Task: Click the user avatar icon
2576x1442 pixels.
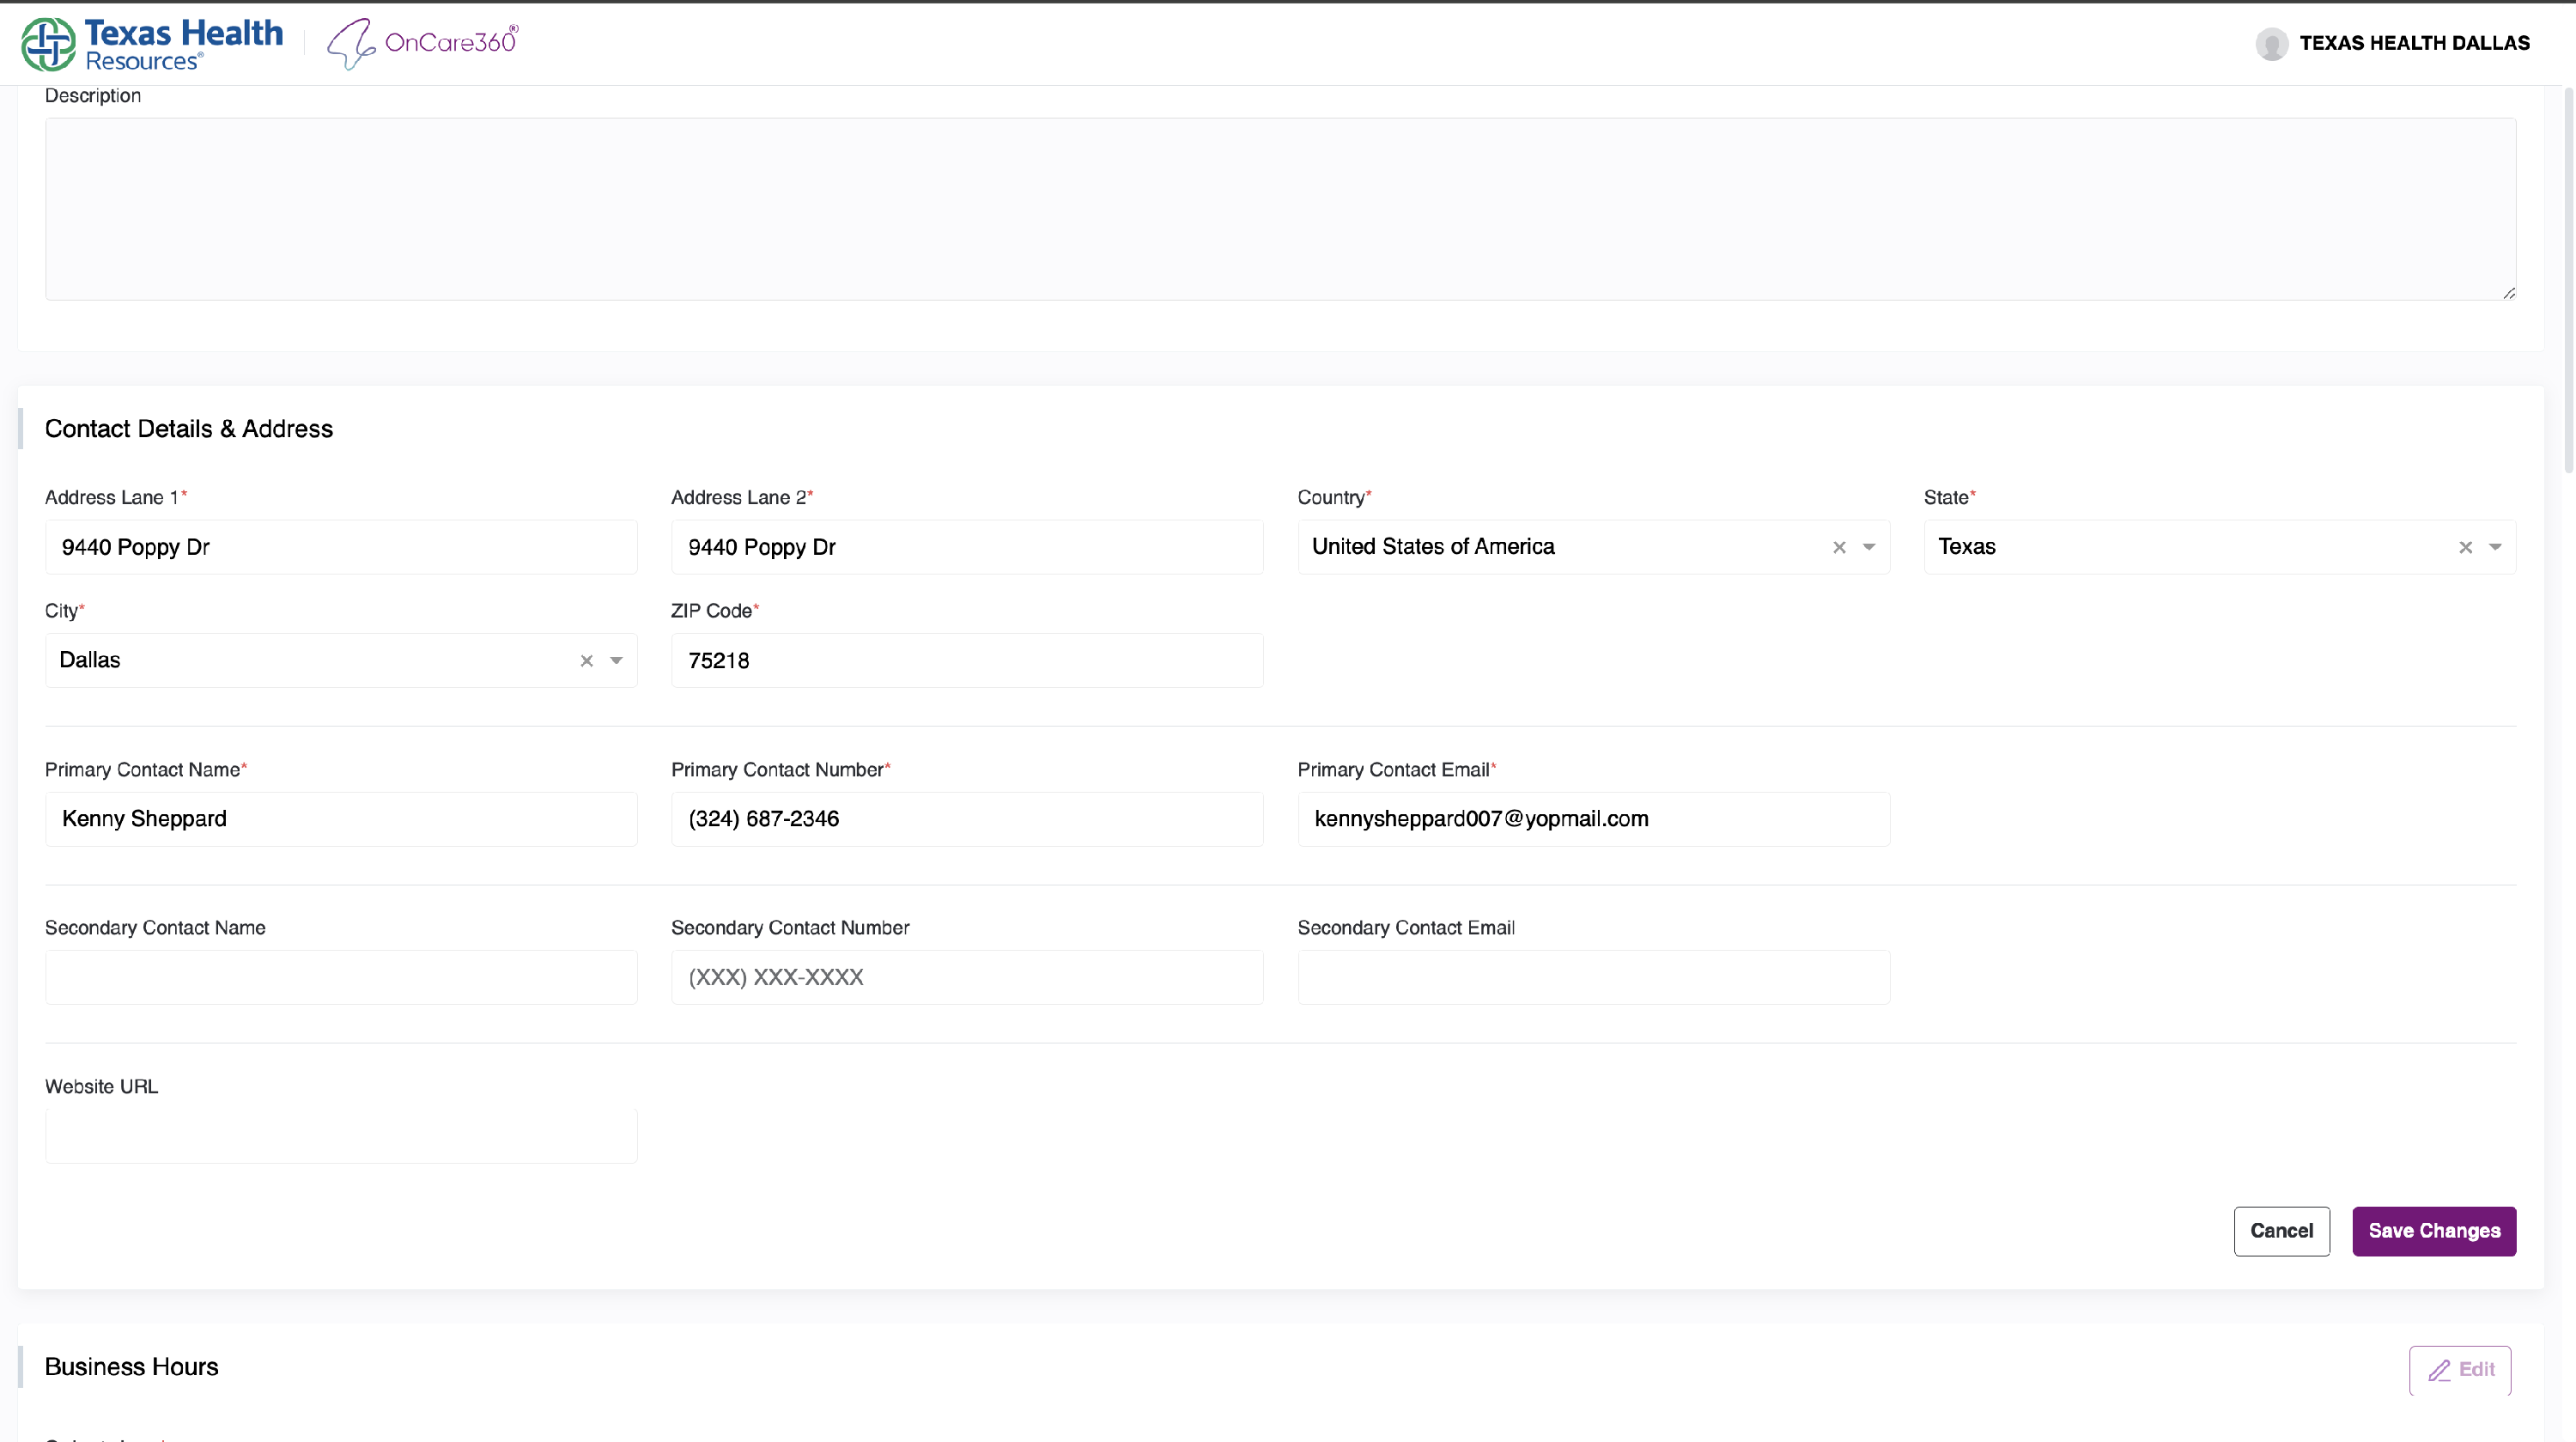Action: pos(2271,44)
